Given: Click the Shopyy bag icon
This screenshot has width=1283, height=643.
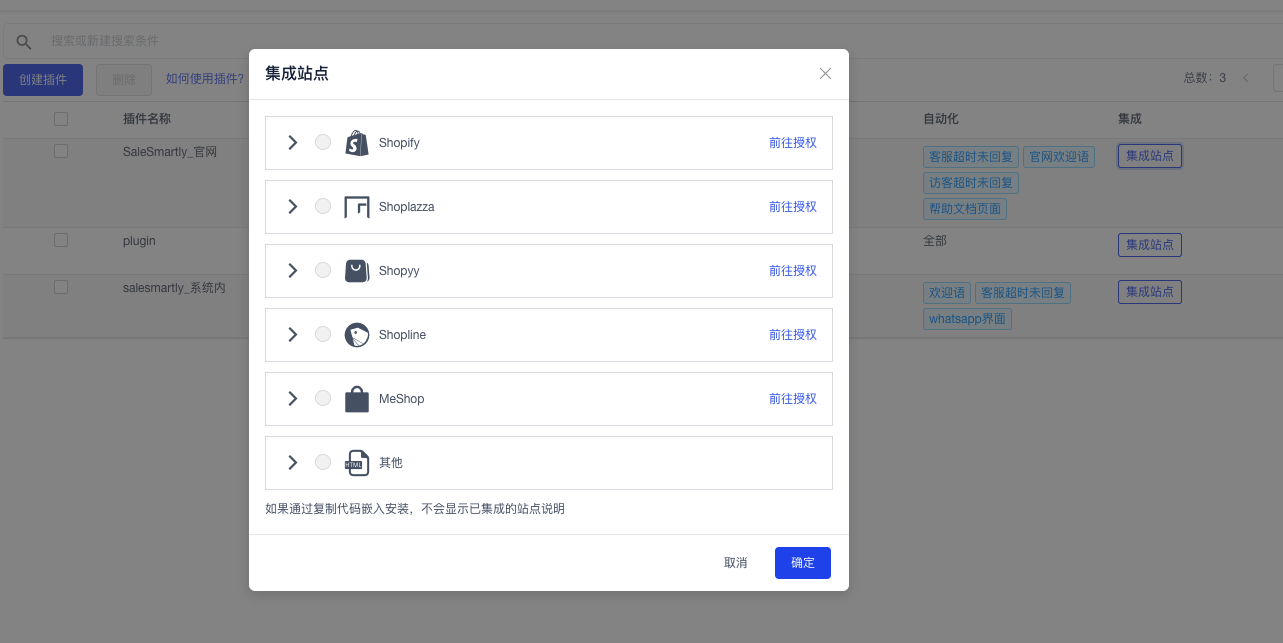Looking at the screenshot, I should tap(357, 271).
